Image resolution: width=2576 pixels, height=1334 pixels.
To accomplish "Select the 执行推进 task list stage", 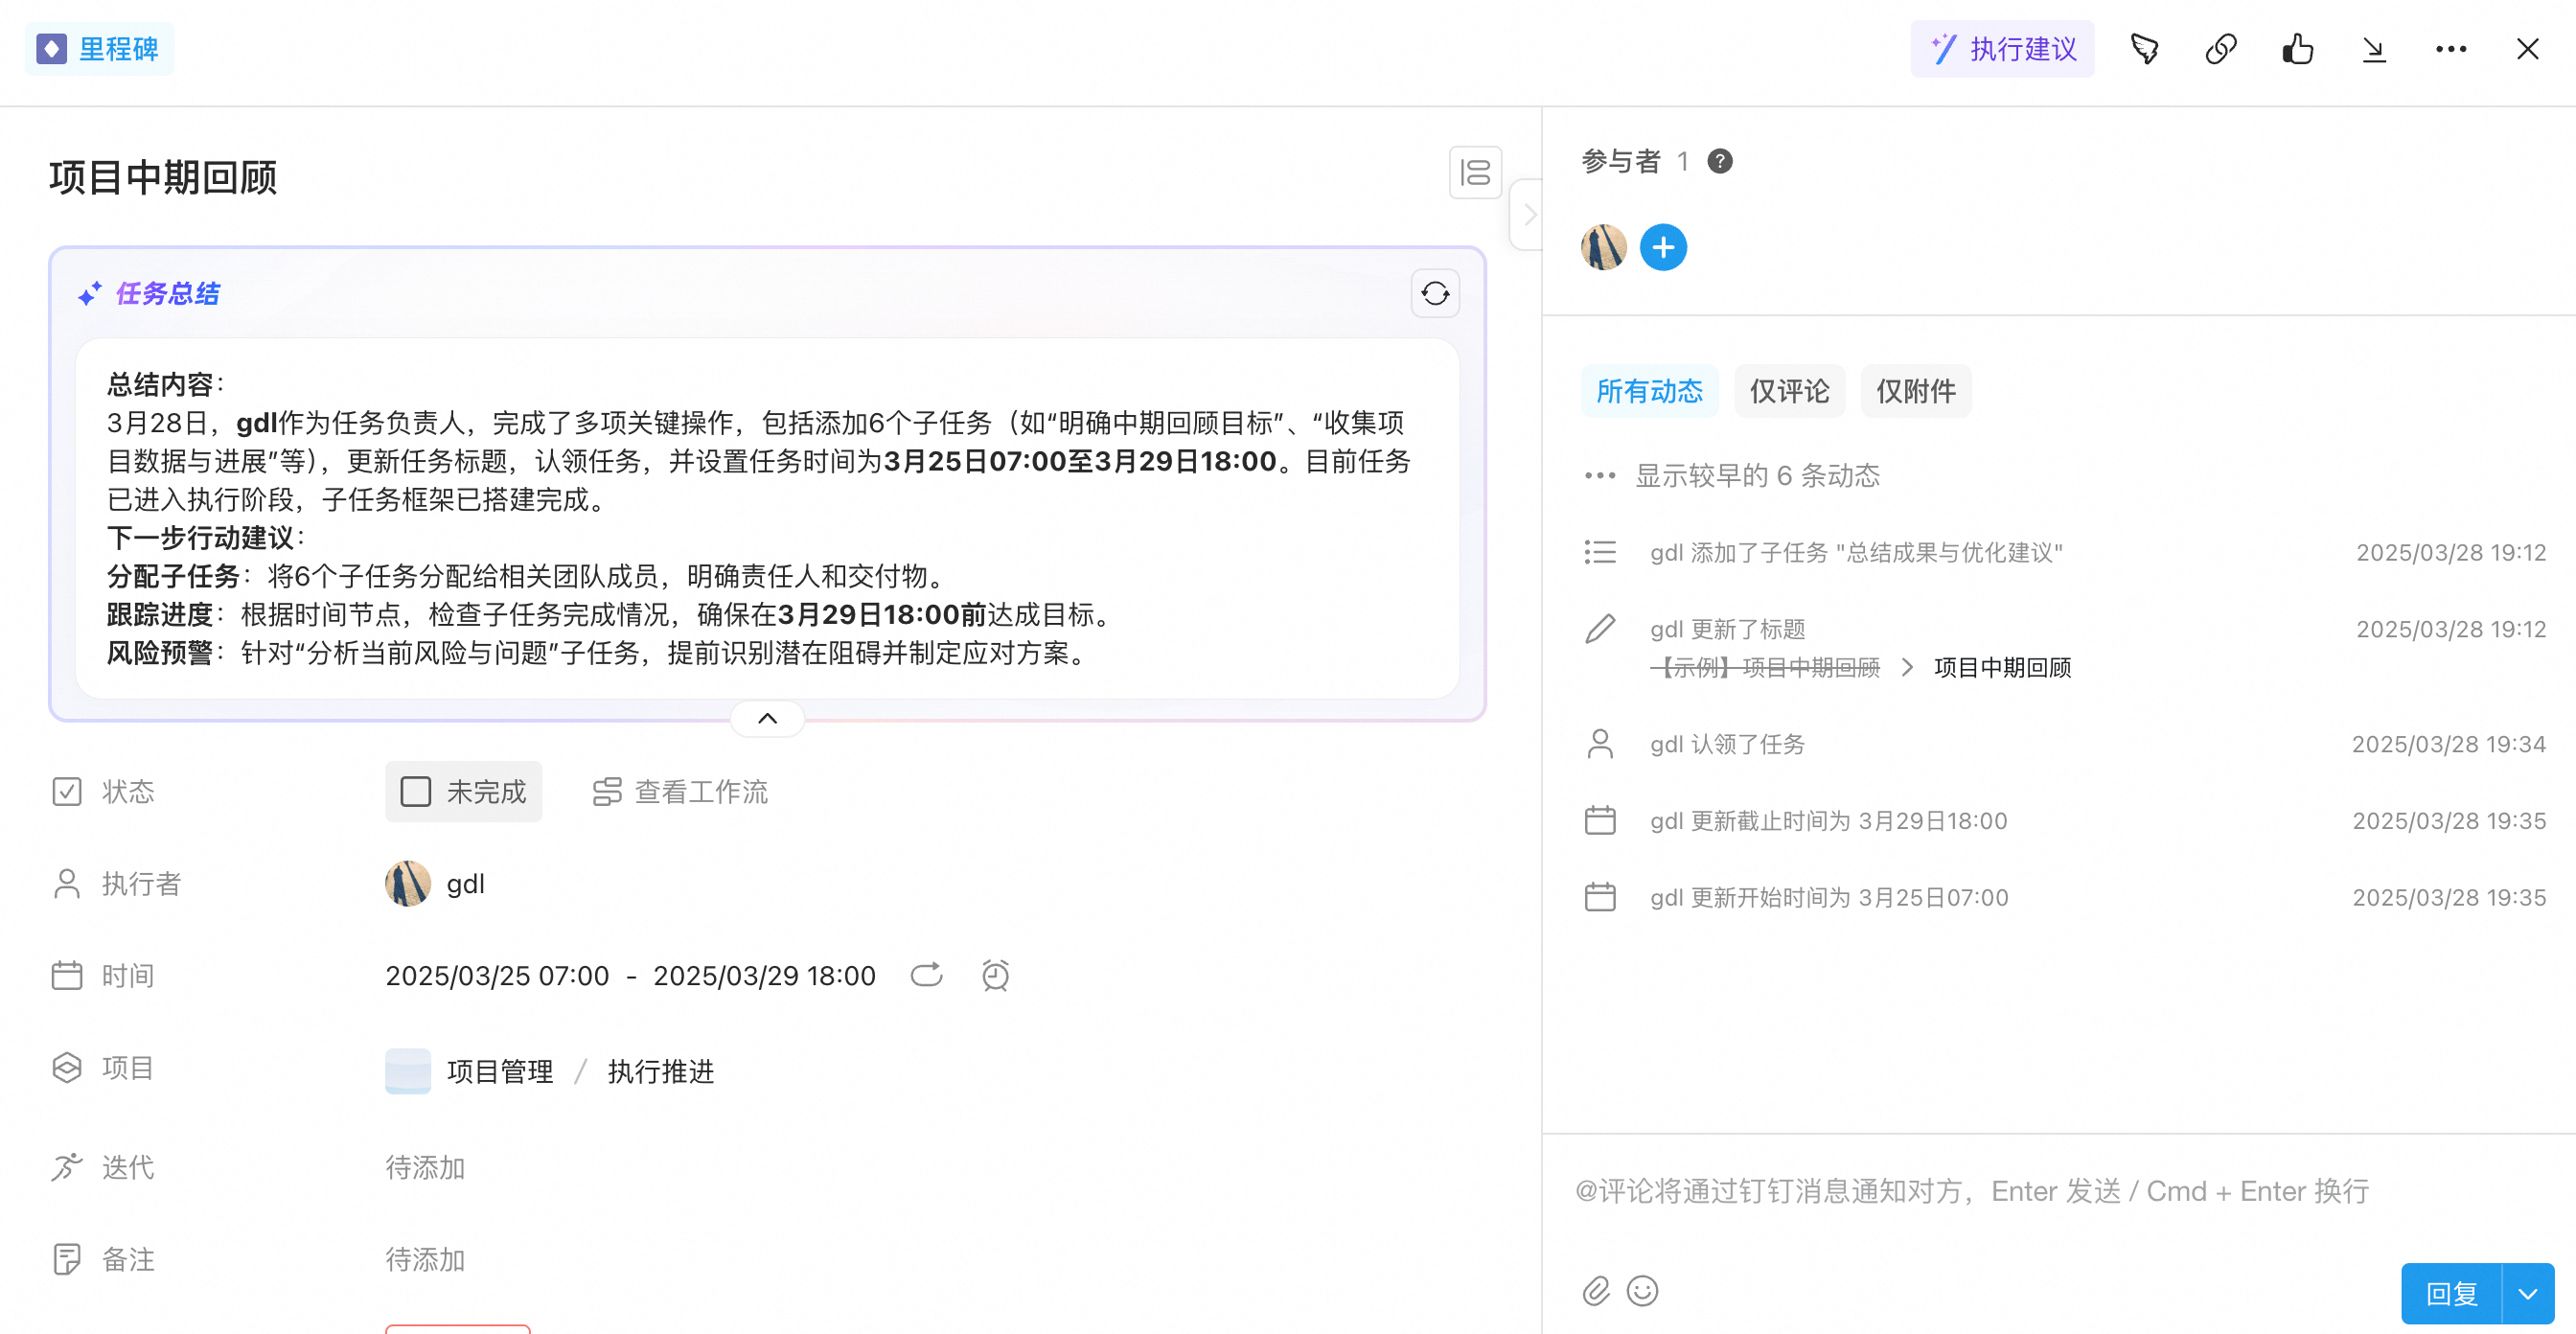I will pos(661,1072).
